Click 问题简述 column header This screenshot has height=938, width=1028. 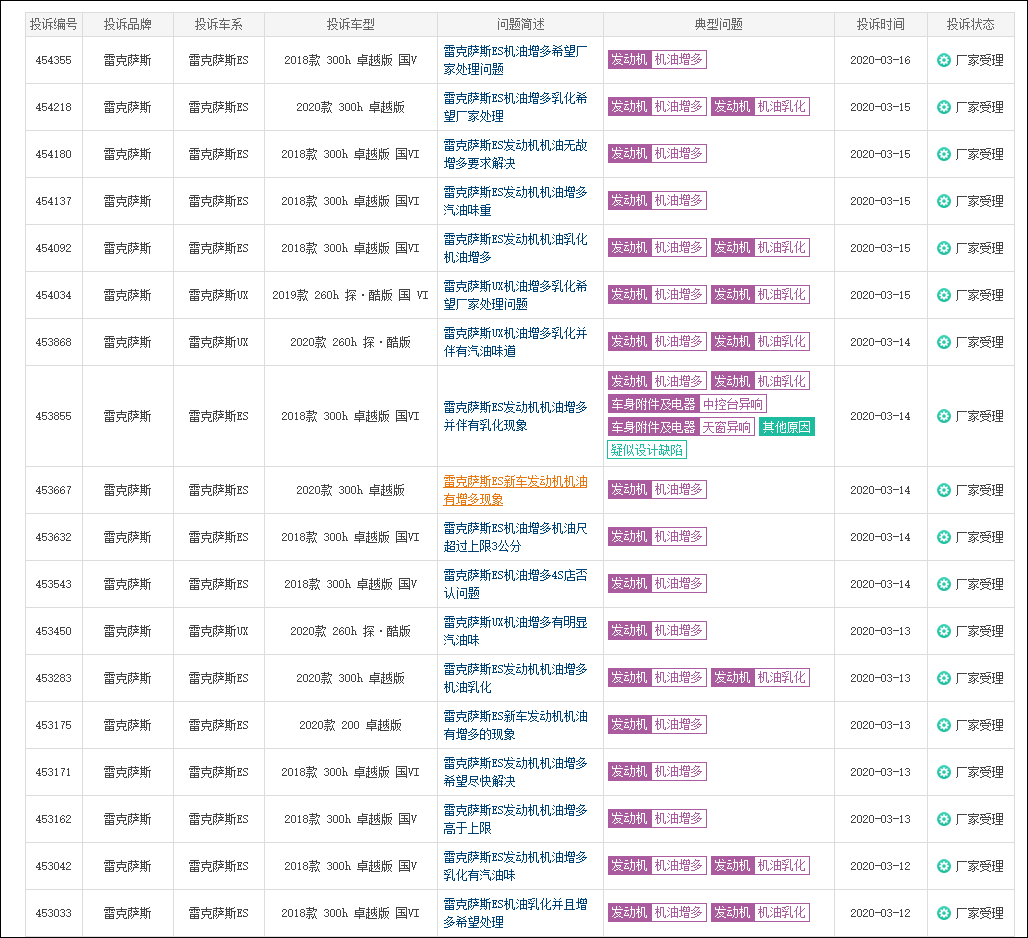(521, 25)
